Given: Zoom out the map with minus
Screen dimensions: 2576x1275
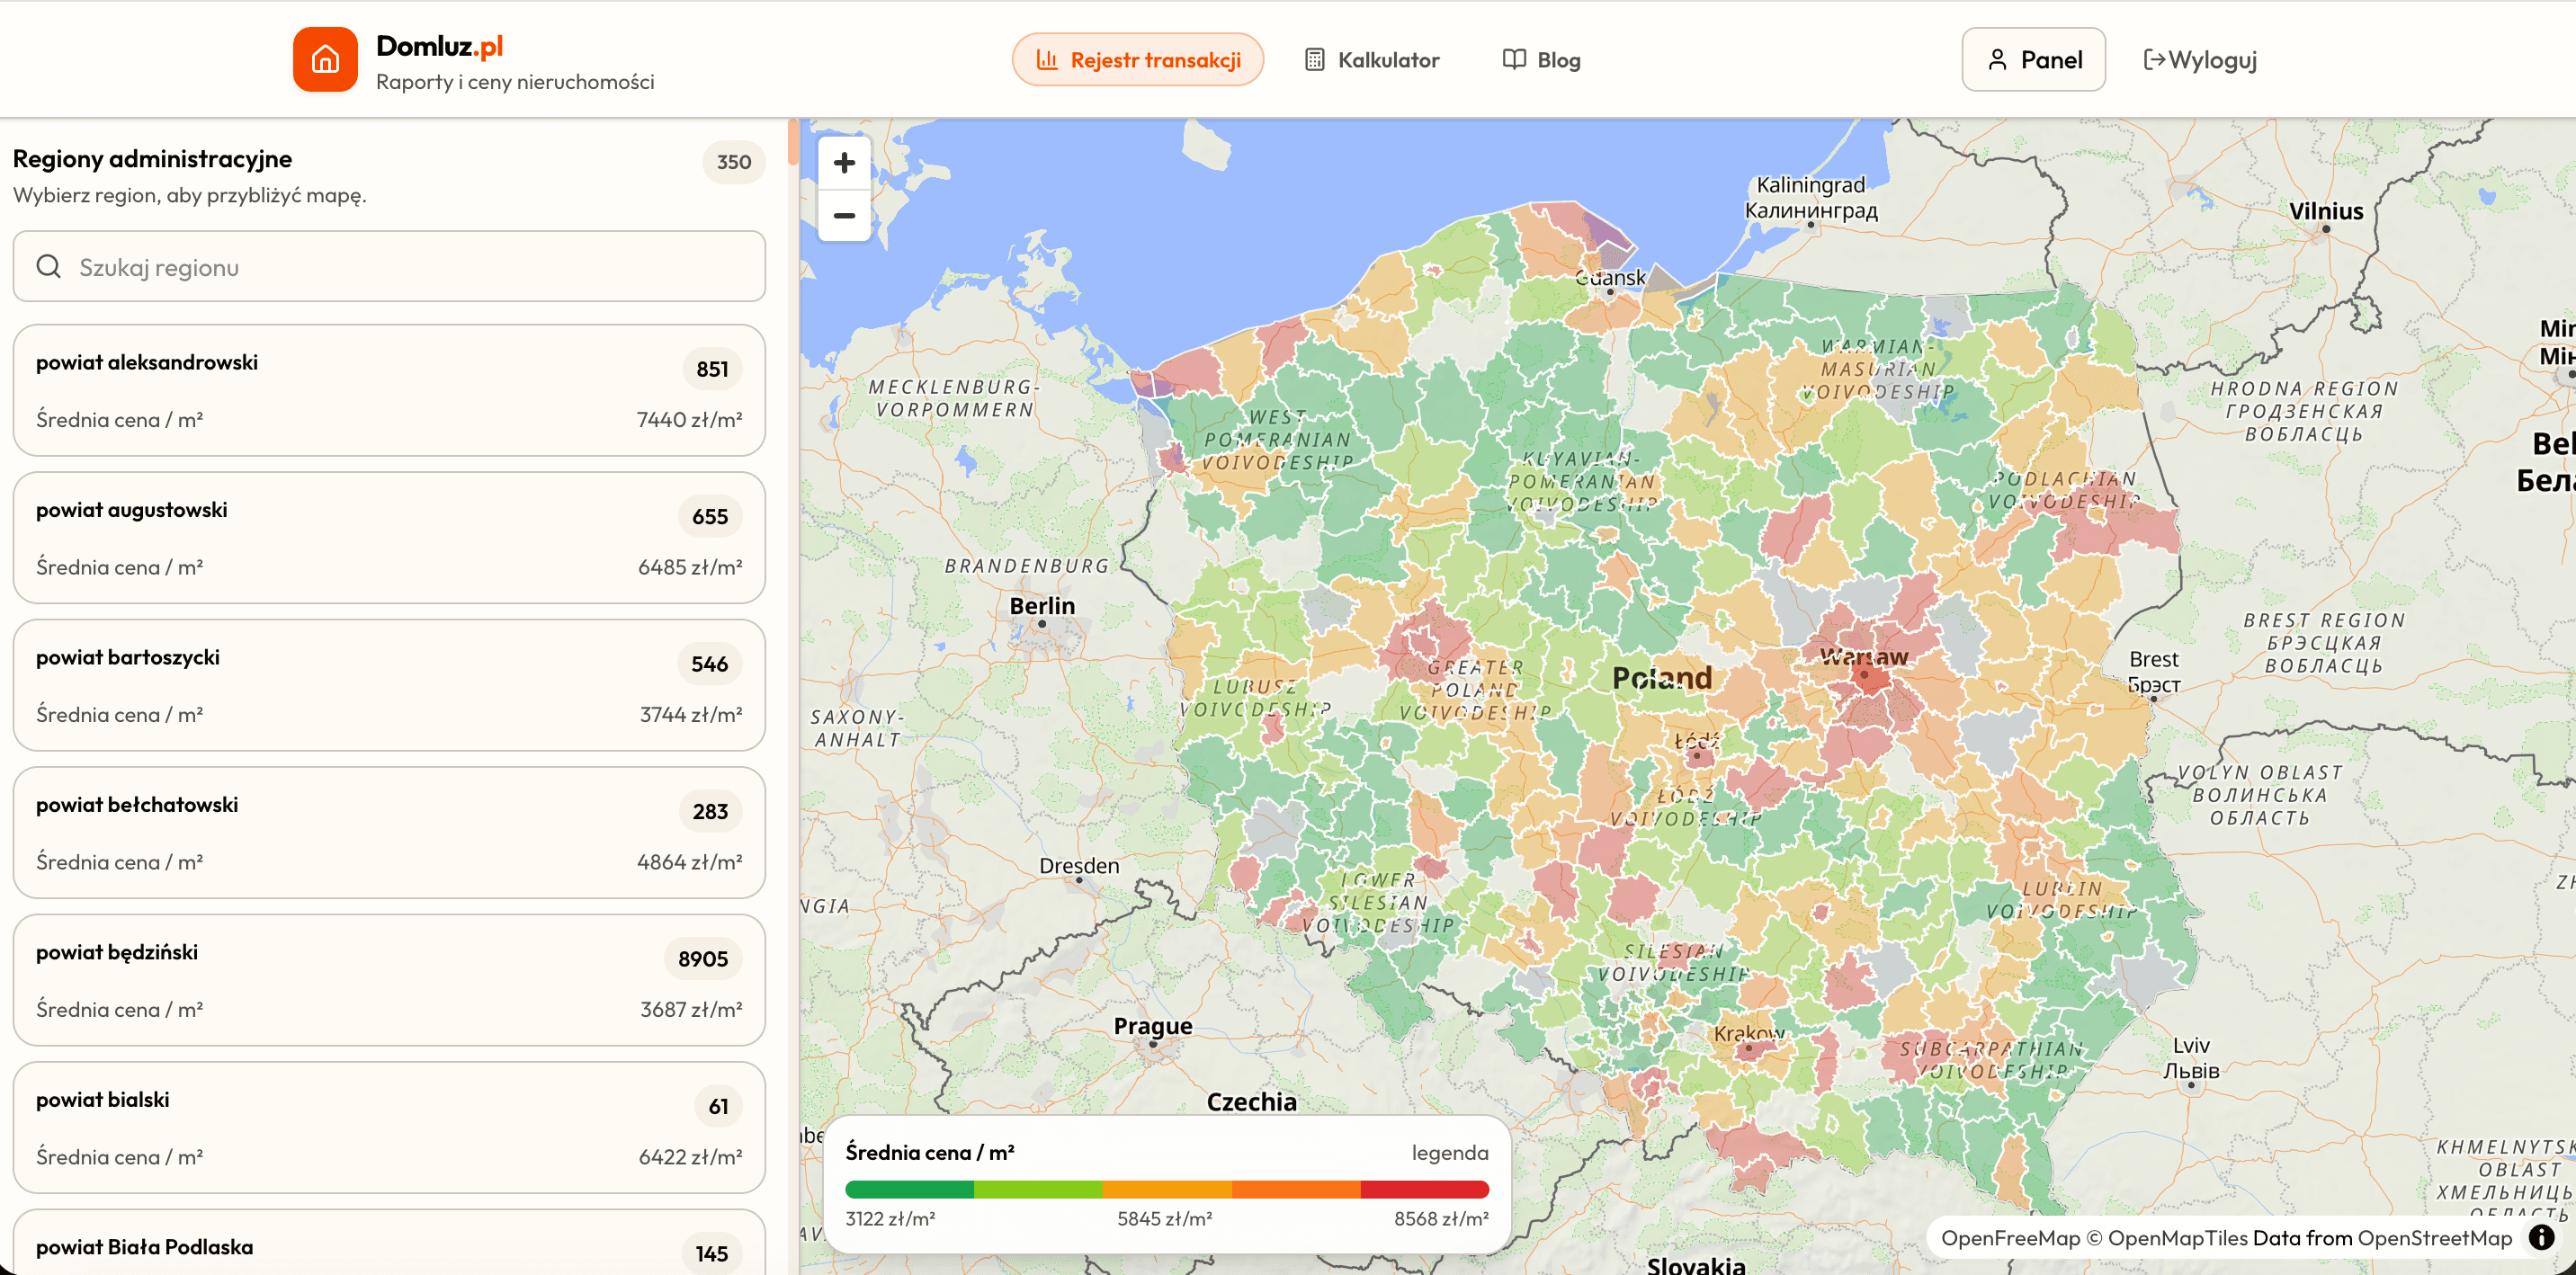Looking at the screenshot, I should (844, 215).
